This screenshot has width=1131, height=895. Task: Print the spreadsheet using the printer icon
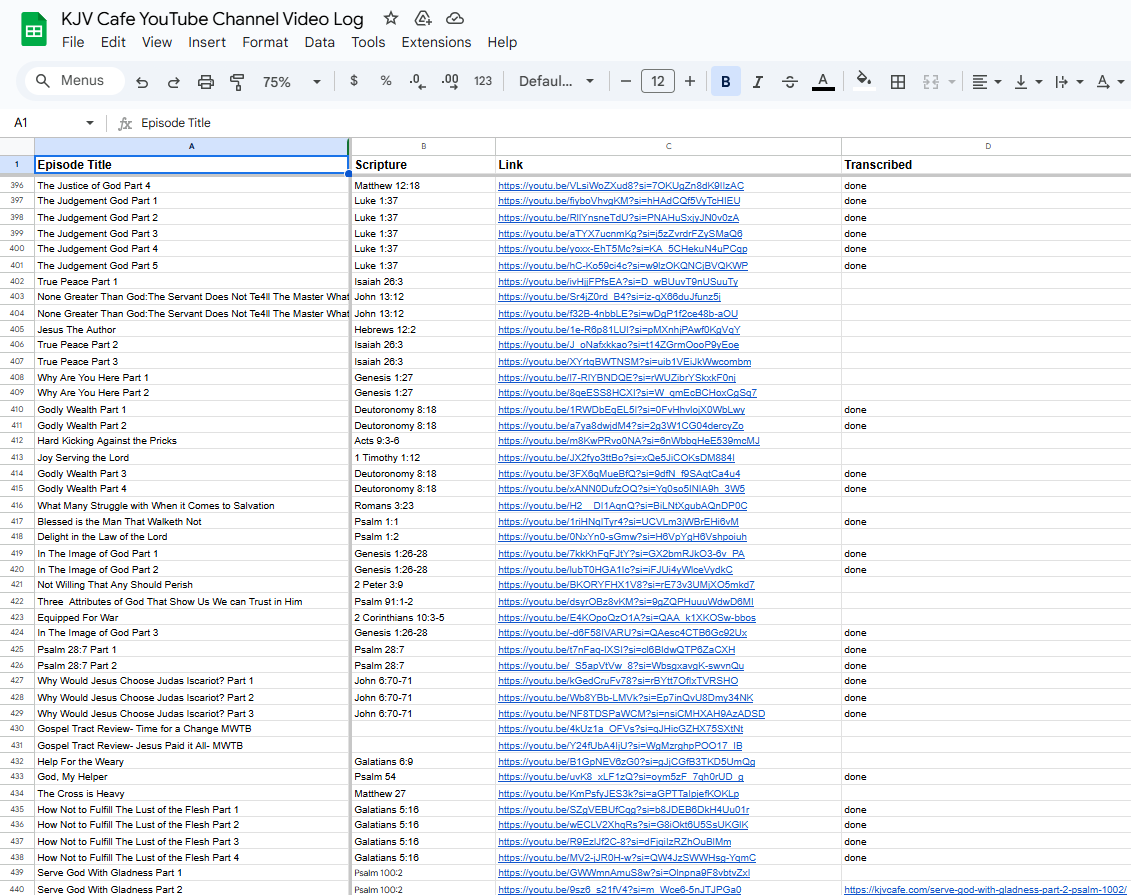tap(206, 81)
